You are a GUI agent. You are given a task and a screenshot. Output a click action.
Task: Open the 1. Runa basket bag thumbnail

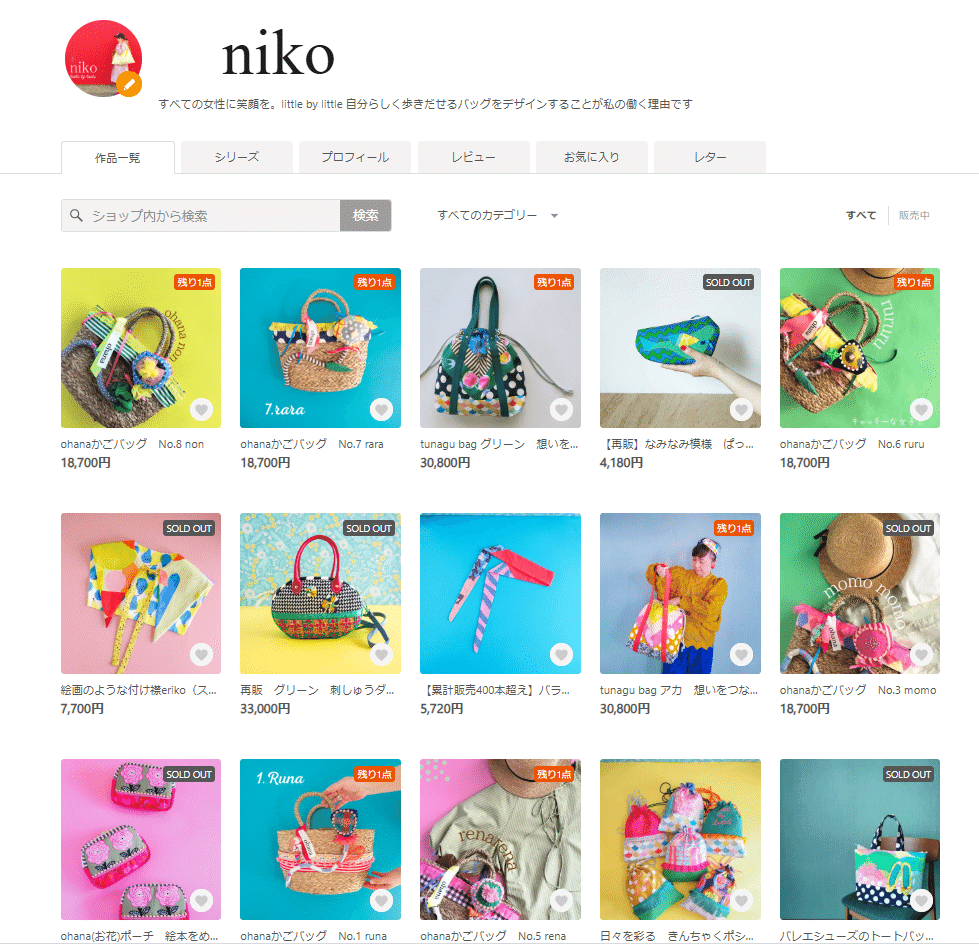pos(320,839)
